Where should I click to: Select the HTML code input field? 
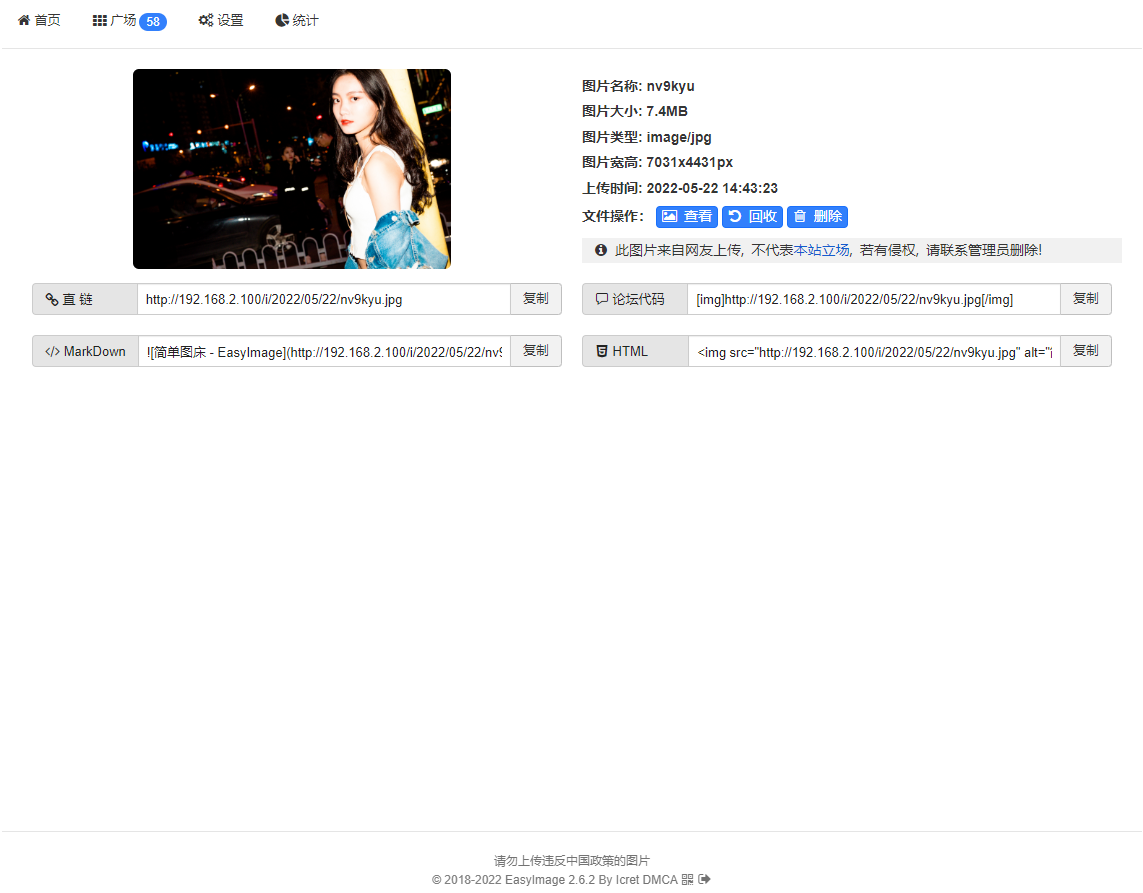[x=874, y=351]
